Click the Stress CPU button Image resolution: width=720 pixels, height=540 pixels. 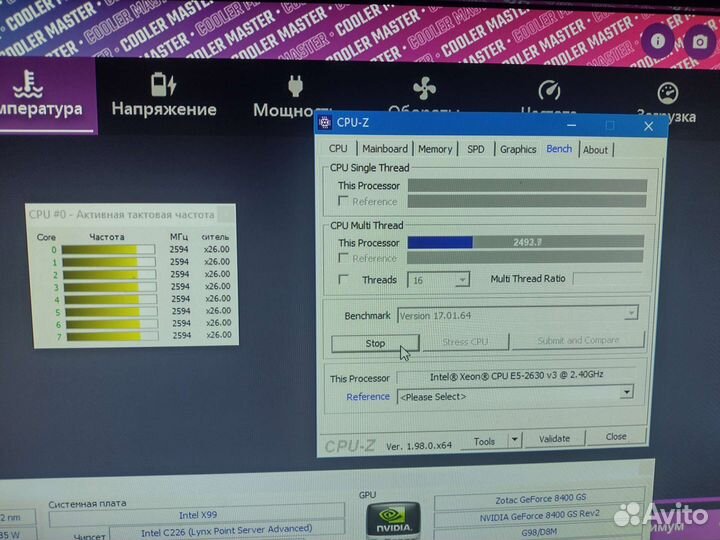[x=465, y=342]
